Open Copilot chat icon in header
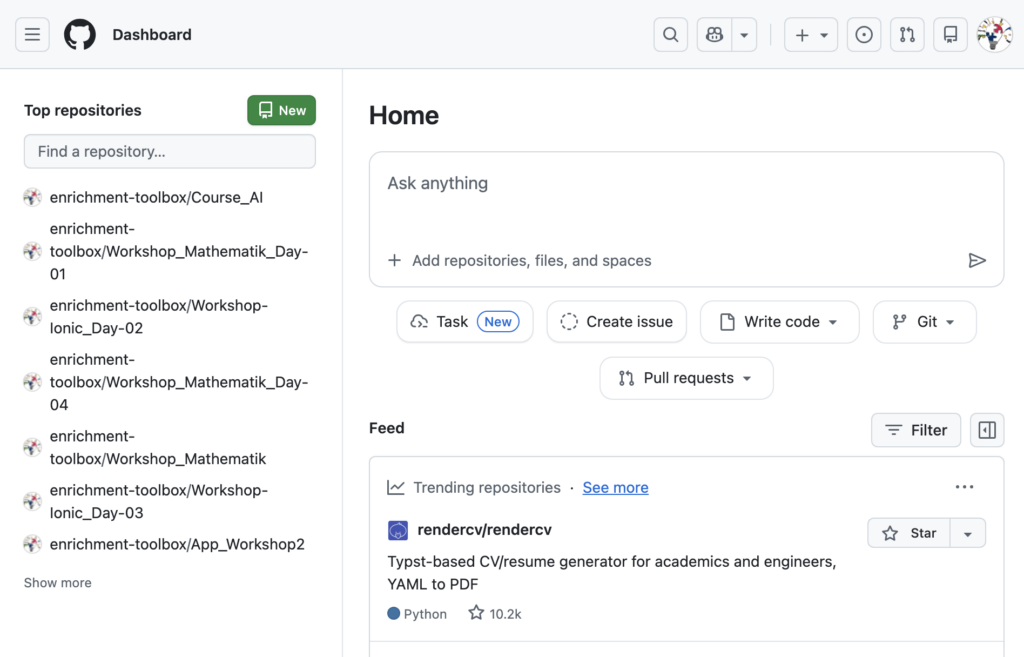This screenshot has height=657, width=1024. click(714, 35)
